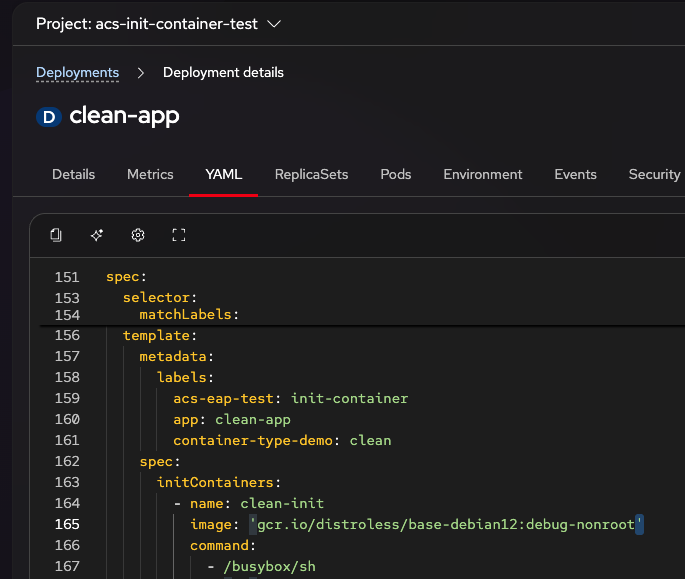685x579 pixels.
Task: Open the Project acs-init-container-test dropdown
Action: point(158,24)
